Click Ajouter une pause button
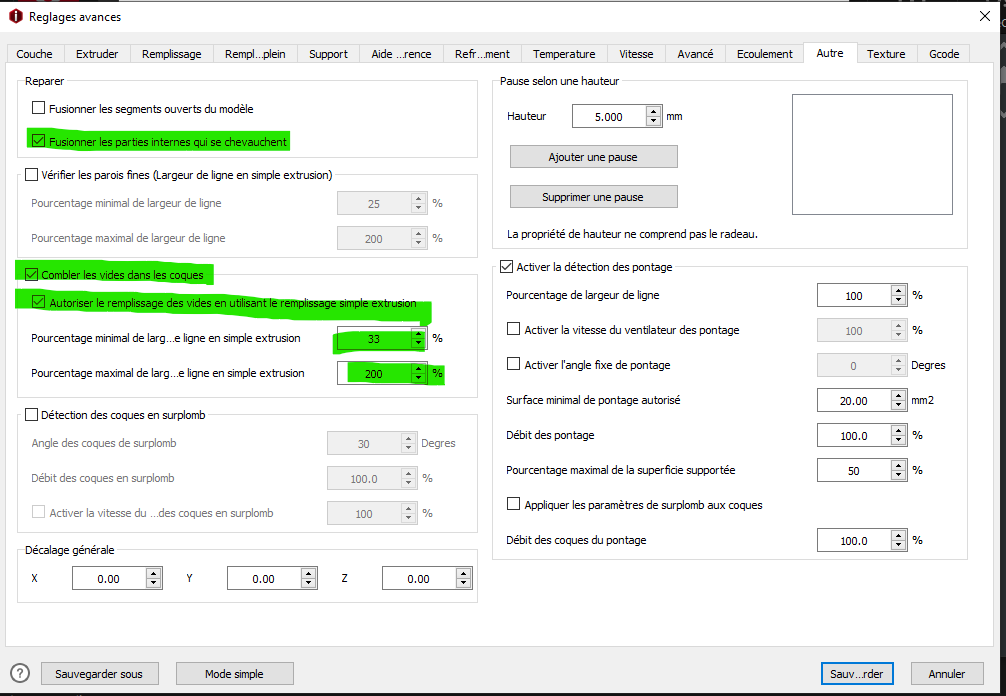1006x696 pixels. (593, 157)
